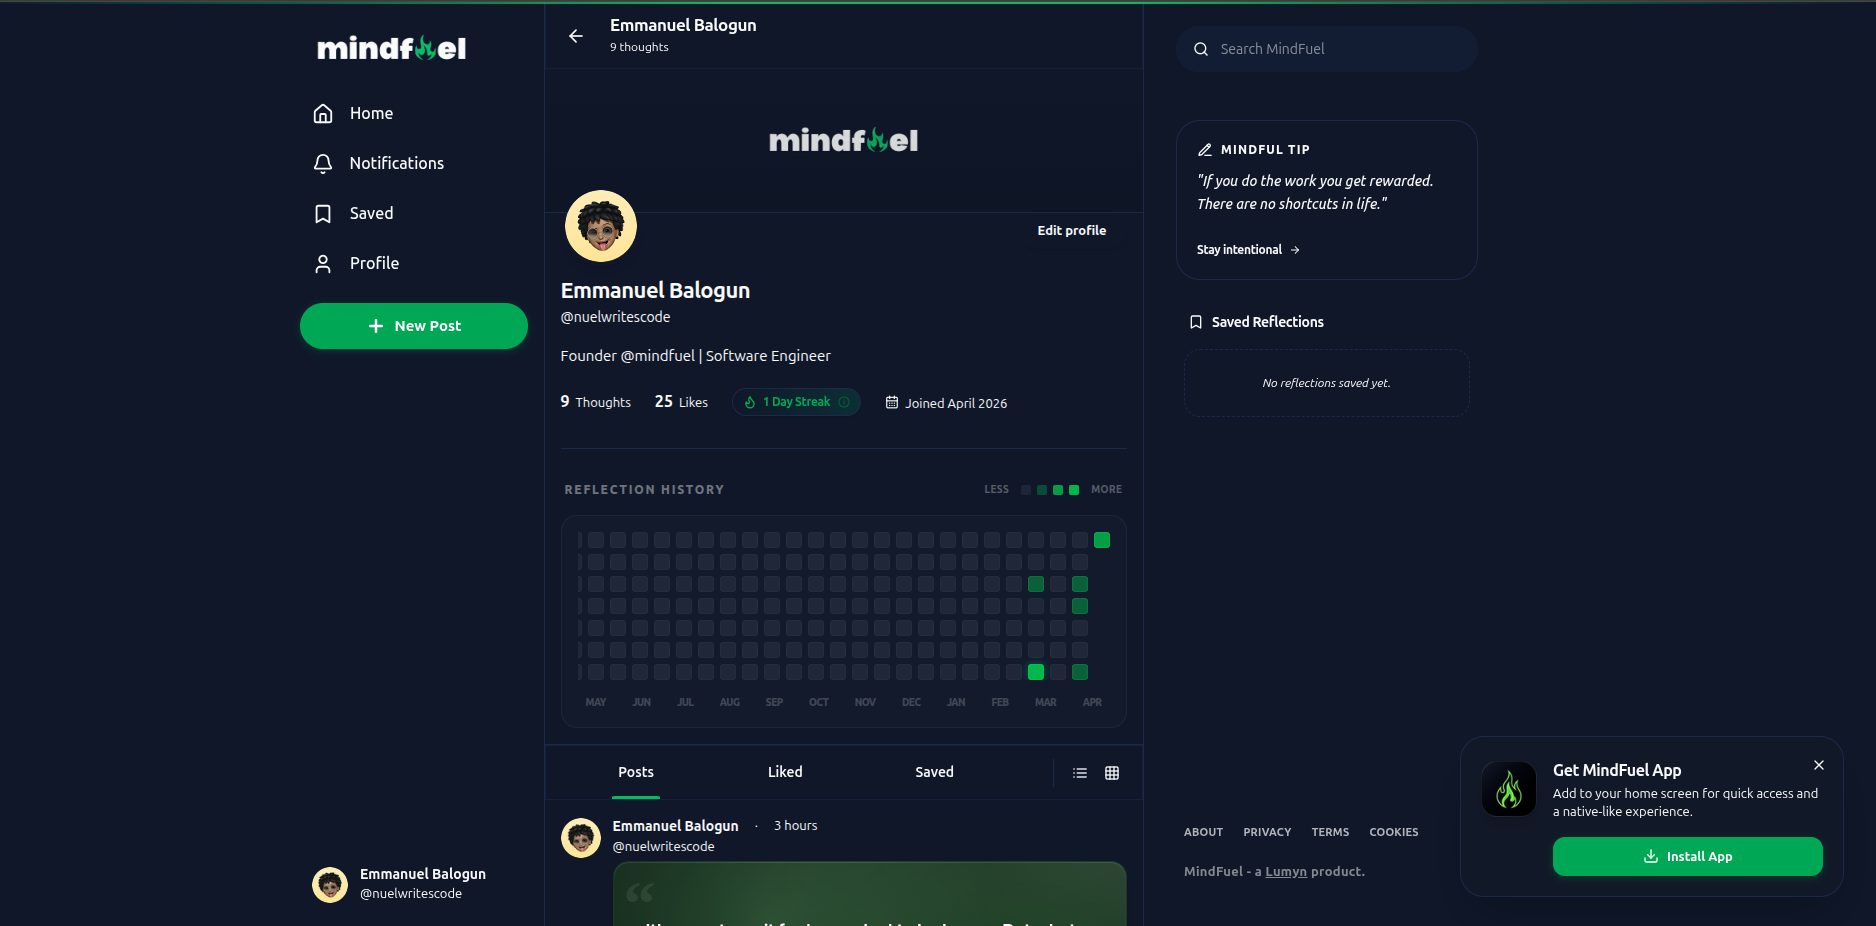Click the MindFuel app flame icon in popup
1876x926 pixels.
point(1509,789)
